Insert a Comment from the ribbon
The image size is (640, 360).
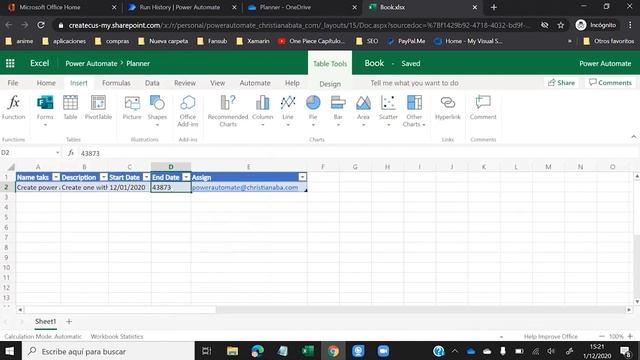coord(483,107)
